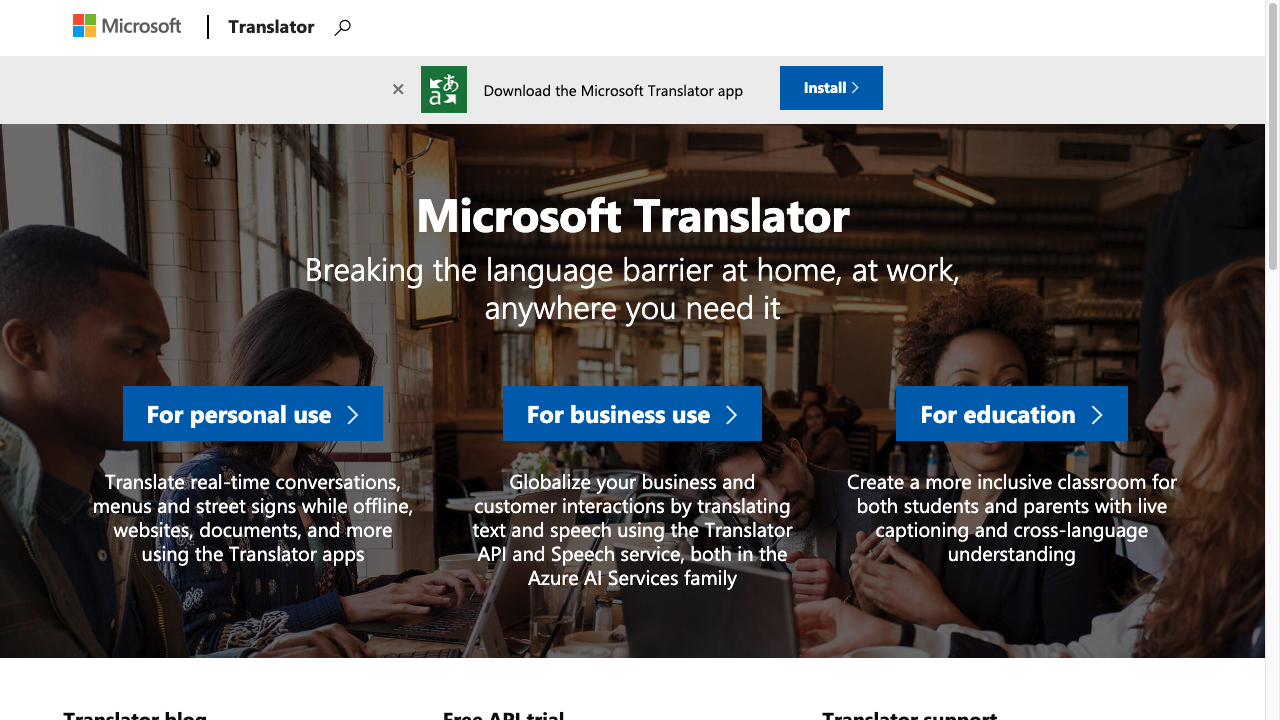Choose For business use
1280x720 pixels.
(632, 414)
